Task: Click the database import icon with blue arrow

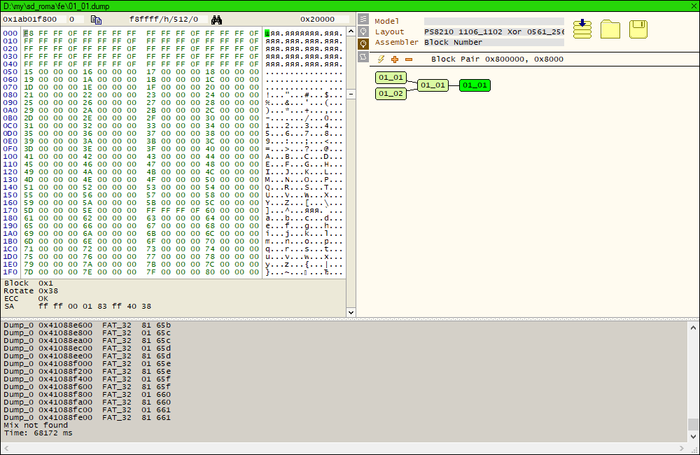Action: point(582,29)
